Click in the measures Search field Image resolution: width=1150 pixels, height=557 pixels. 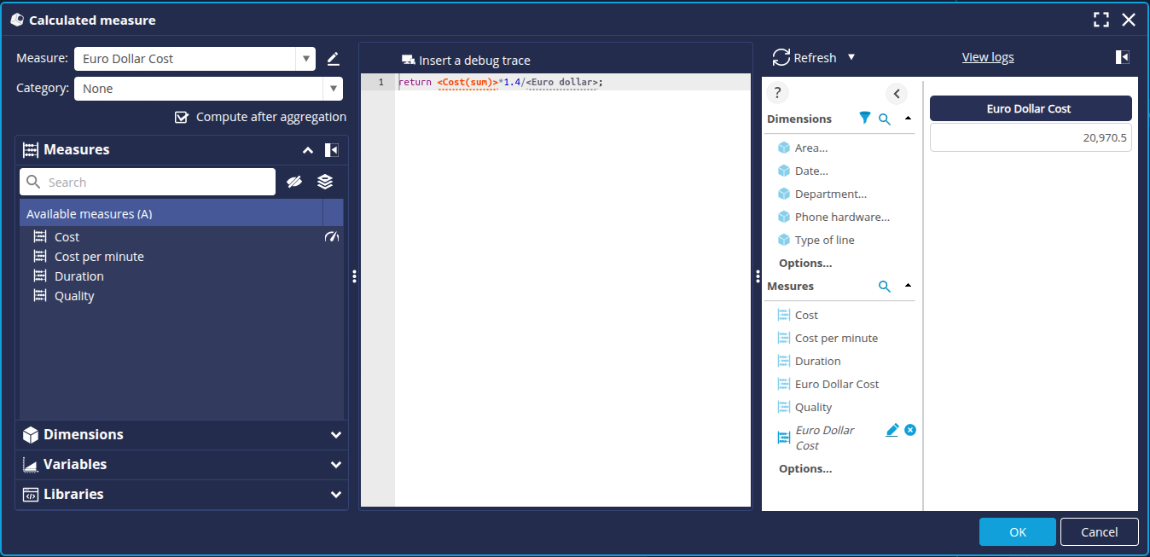pyautogui.click(x=158, y=182)
